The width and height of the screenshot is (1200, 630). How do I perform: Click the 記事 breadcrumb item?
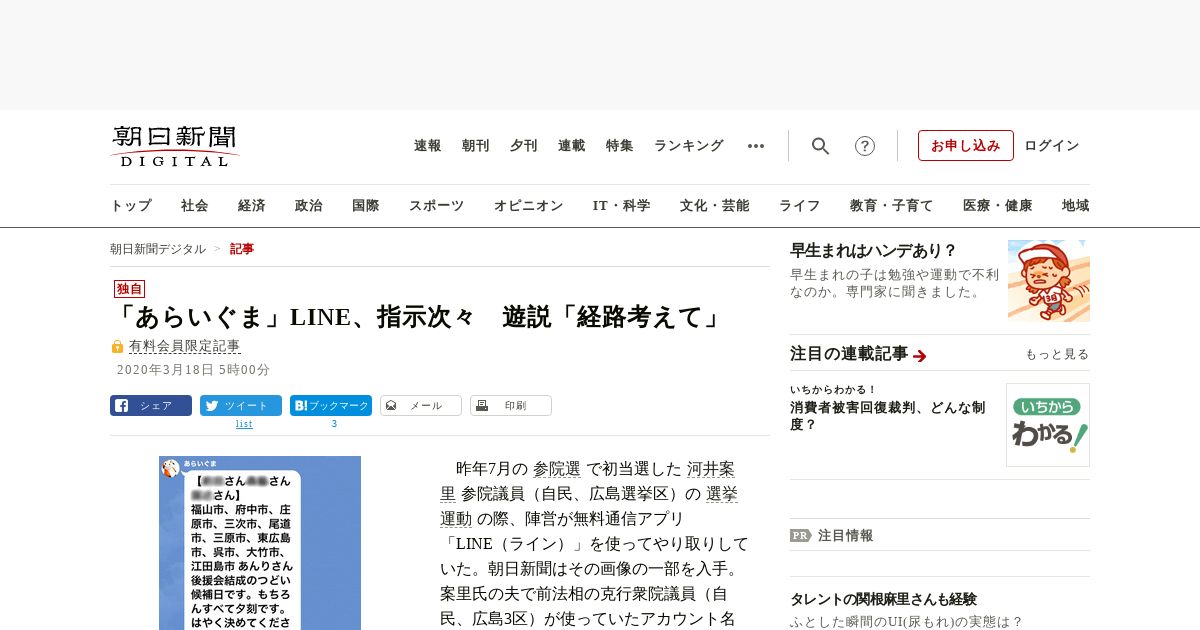click(242, 249)
